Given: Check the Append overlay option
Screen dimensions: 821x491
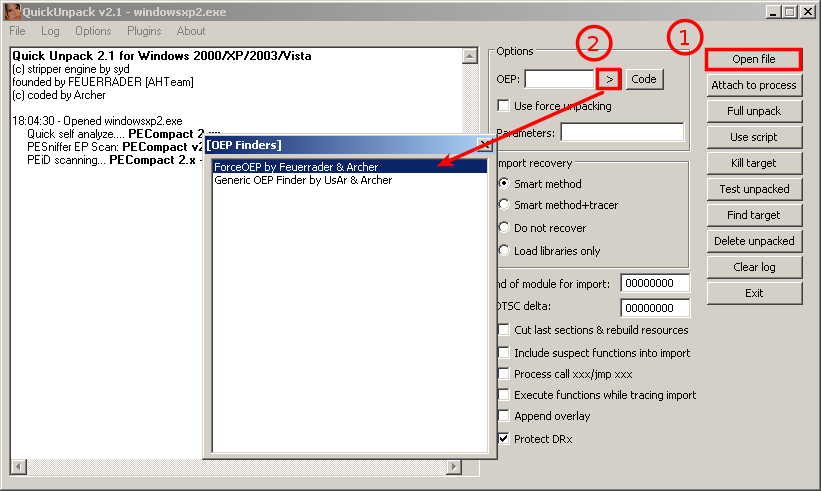Looking at the screenshot, I should coord(504,416).
